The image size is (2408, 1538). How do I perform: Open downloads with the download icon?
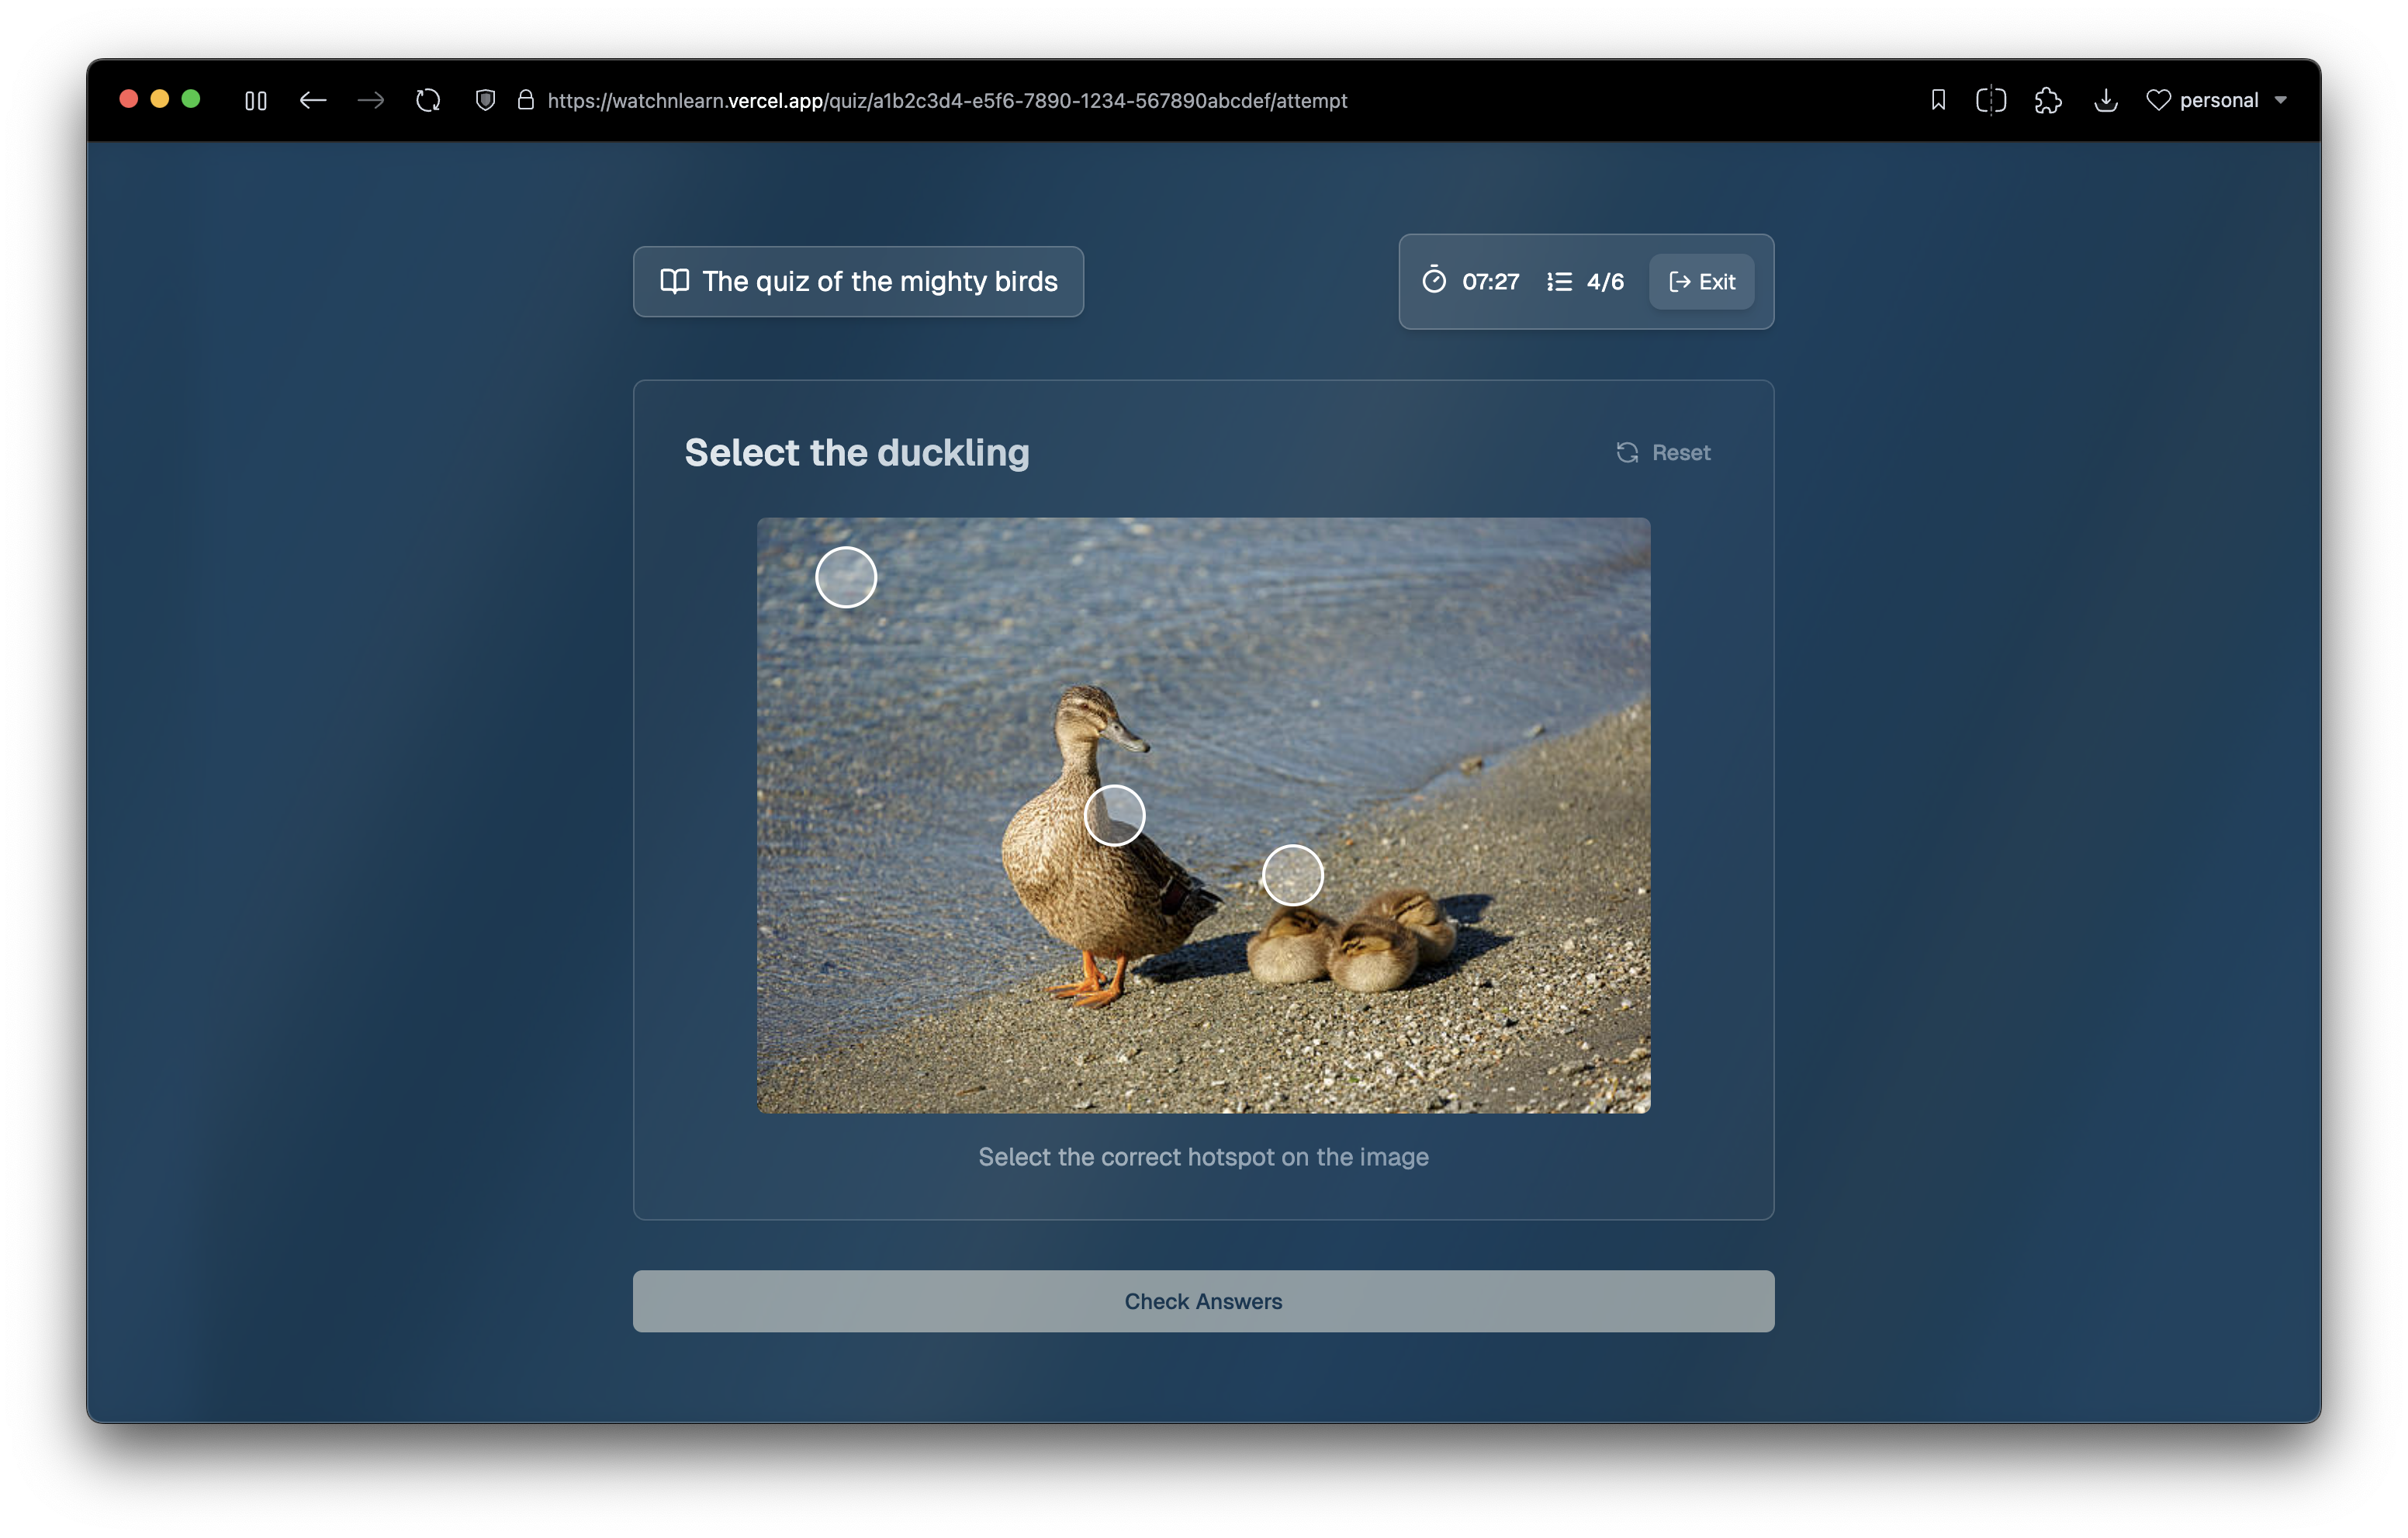[x=2105, y=100]
